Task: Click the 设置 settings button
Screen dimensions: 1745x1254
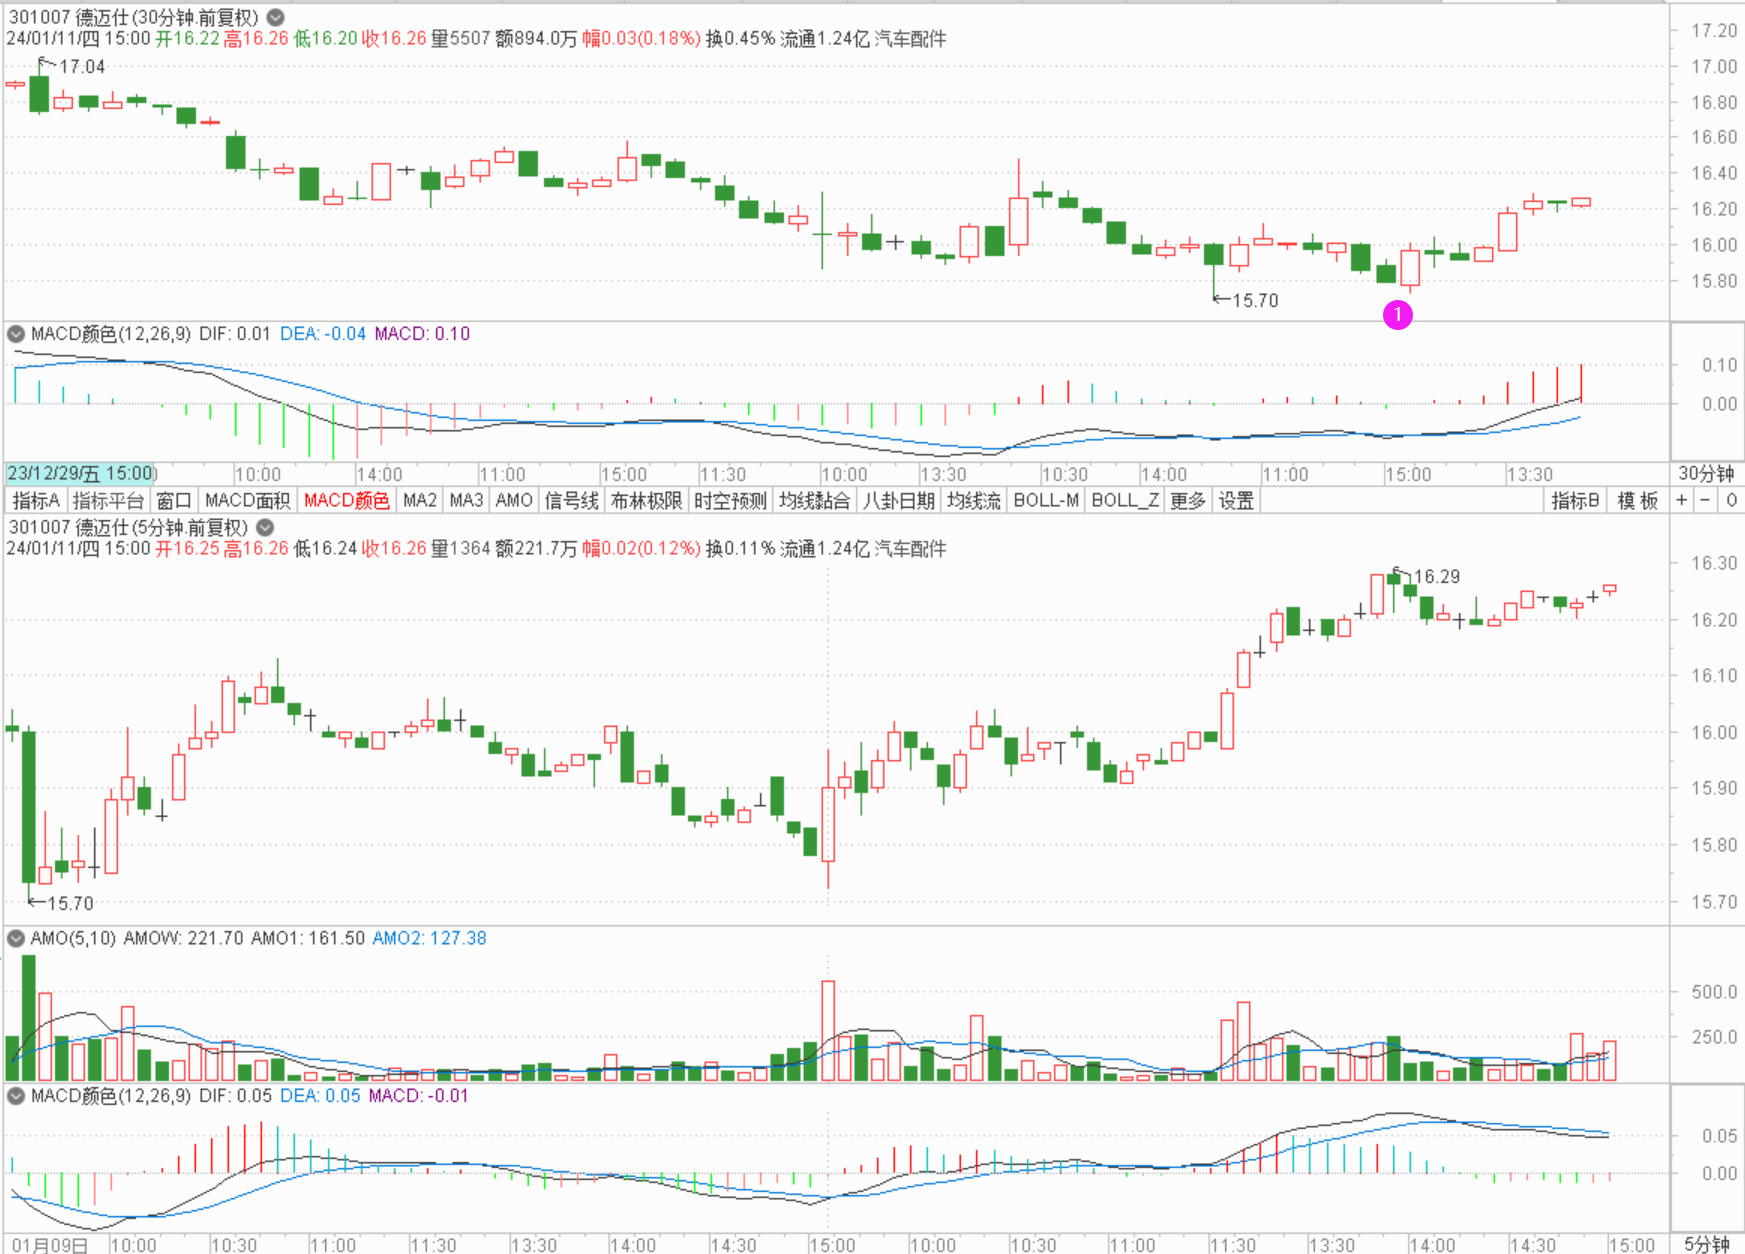Action: [x=1236, y=501]
